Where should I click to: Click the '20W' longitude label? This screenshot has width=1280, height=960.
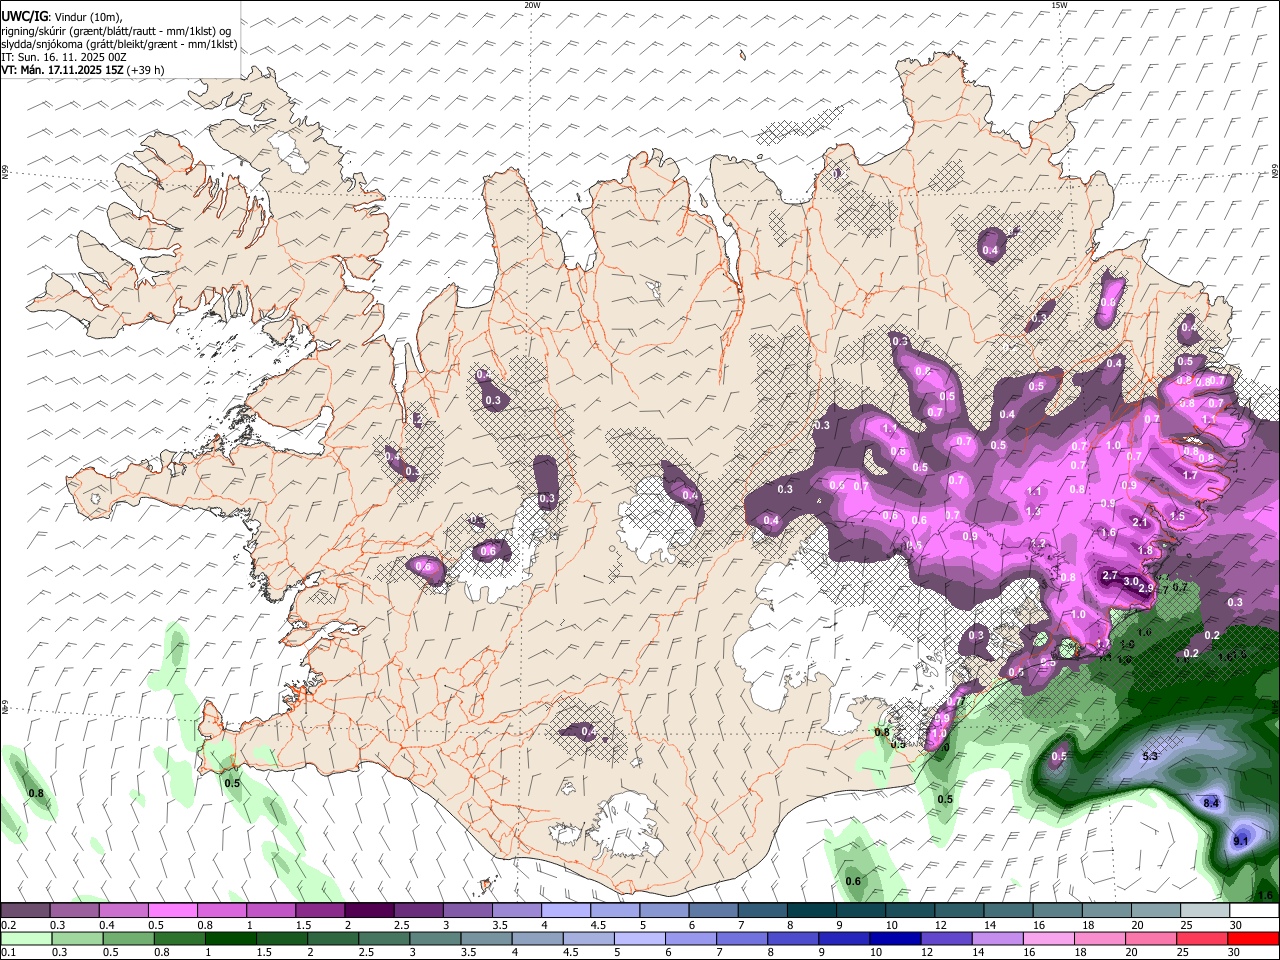[532, 5]
